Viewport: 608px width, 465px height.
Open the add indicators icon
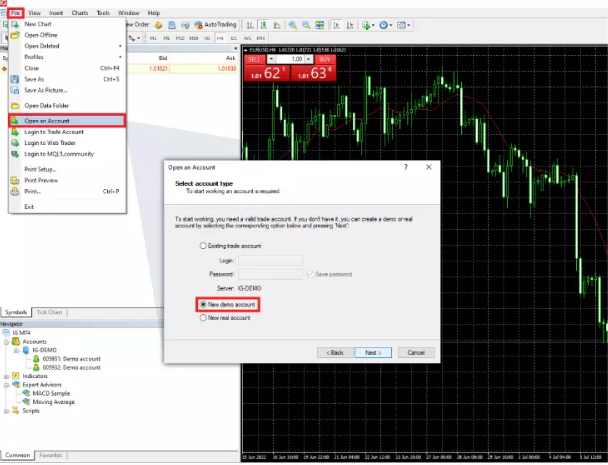(366, 25)
